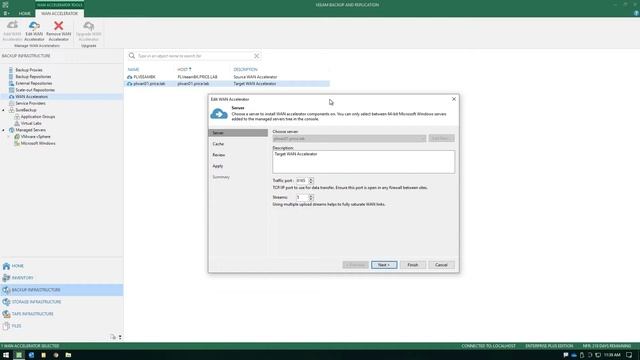Click the Virtual Labs tree icon
The height and width of the screenshot is (360, 640).
click(17, 123)
